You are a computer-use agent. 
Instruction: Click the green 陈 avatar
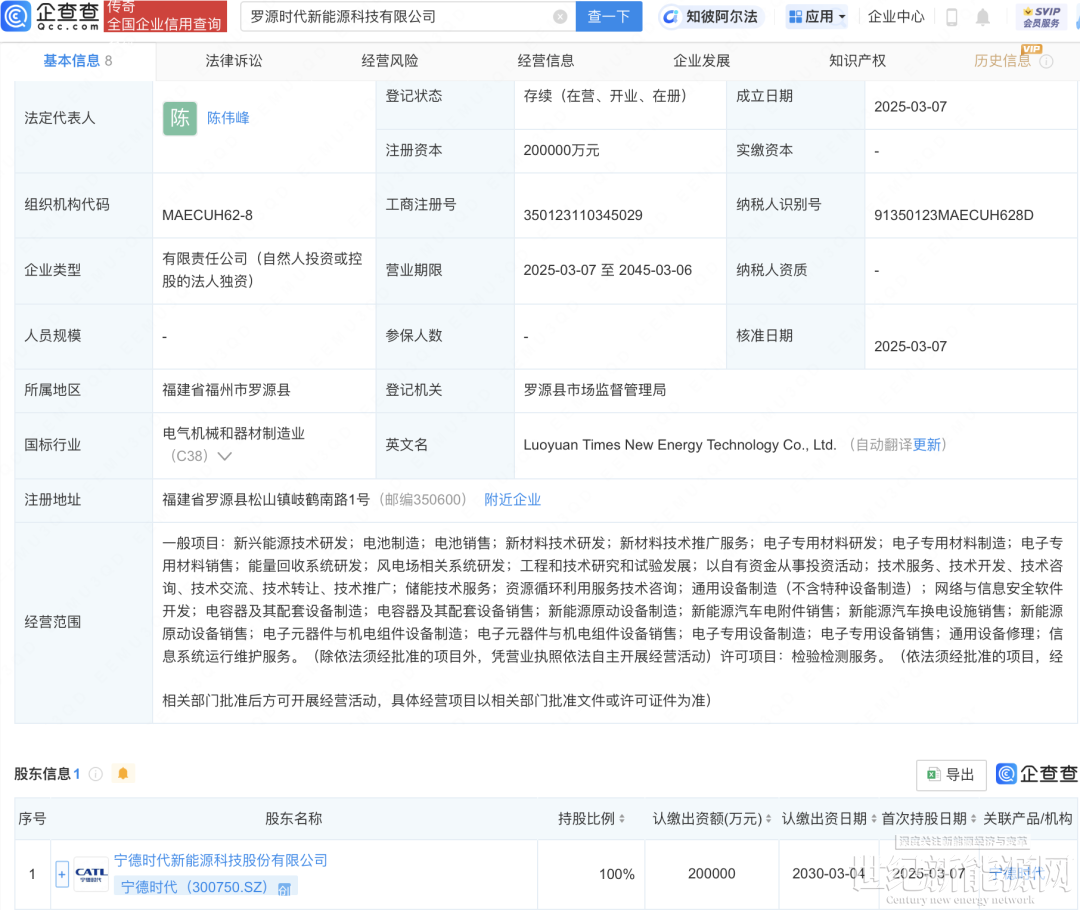pyautogui.click(x=180, y=118)
